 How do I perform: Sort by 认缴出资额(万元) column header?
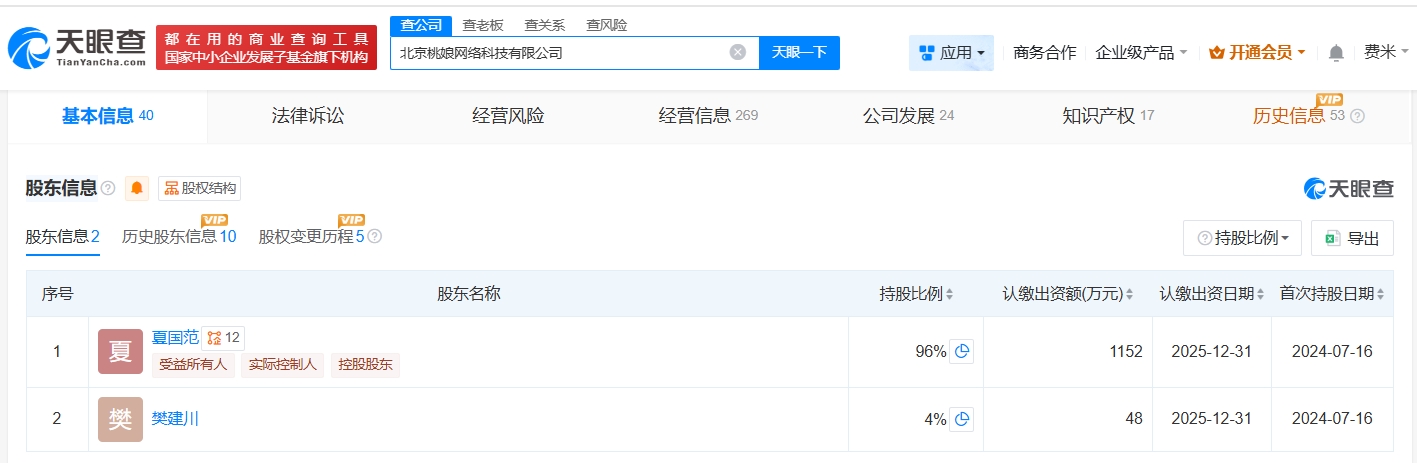1067,294
